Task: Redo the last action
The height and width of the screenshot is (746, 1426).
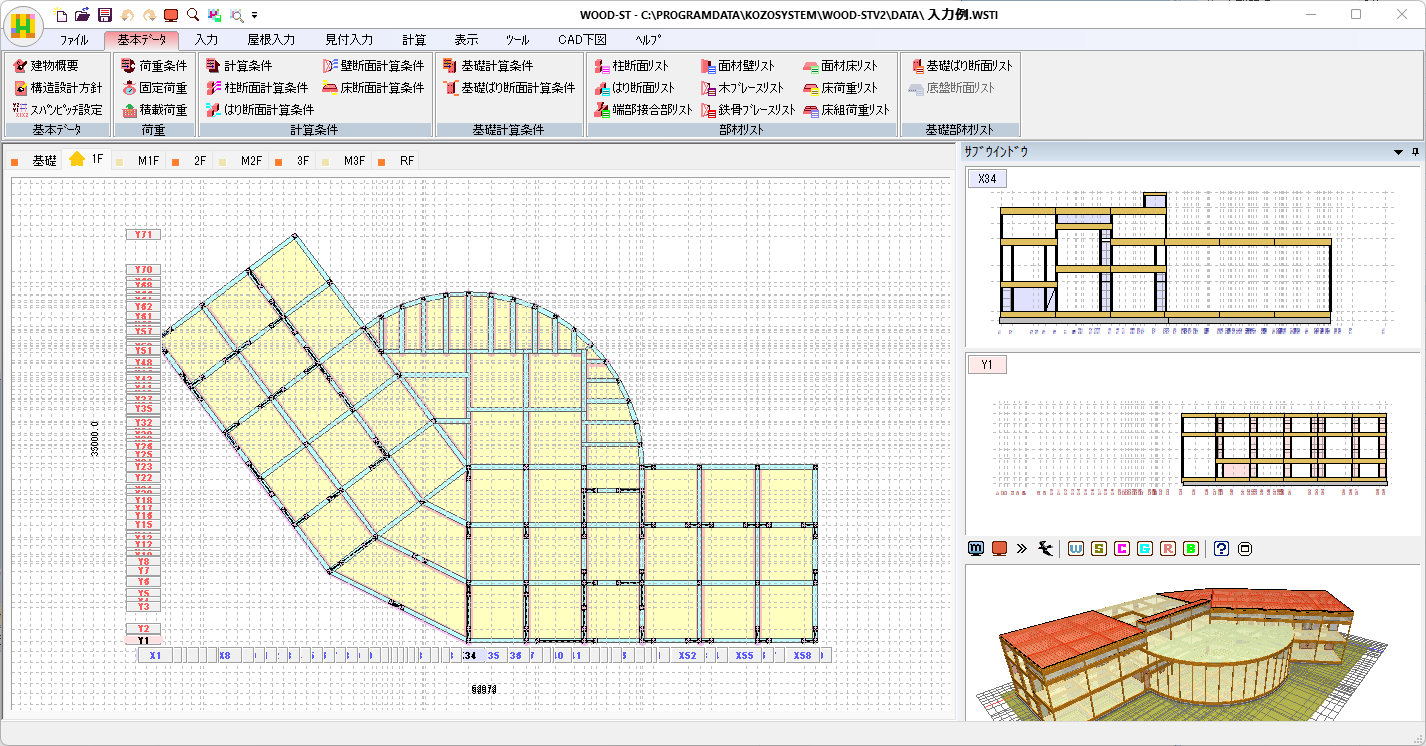Action: [x=148, y=15]
